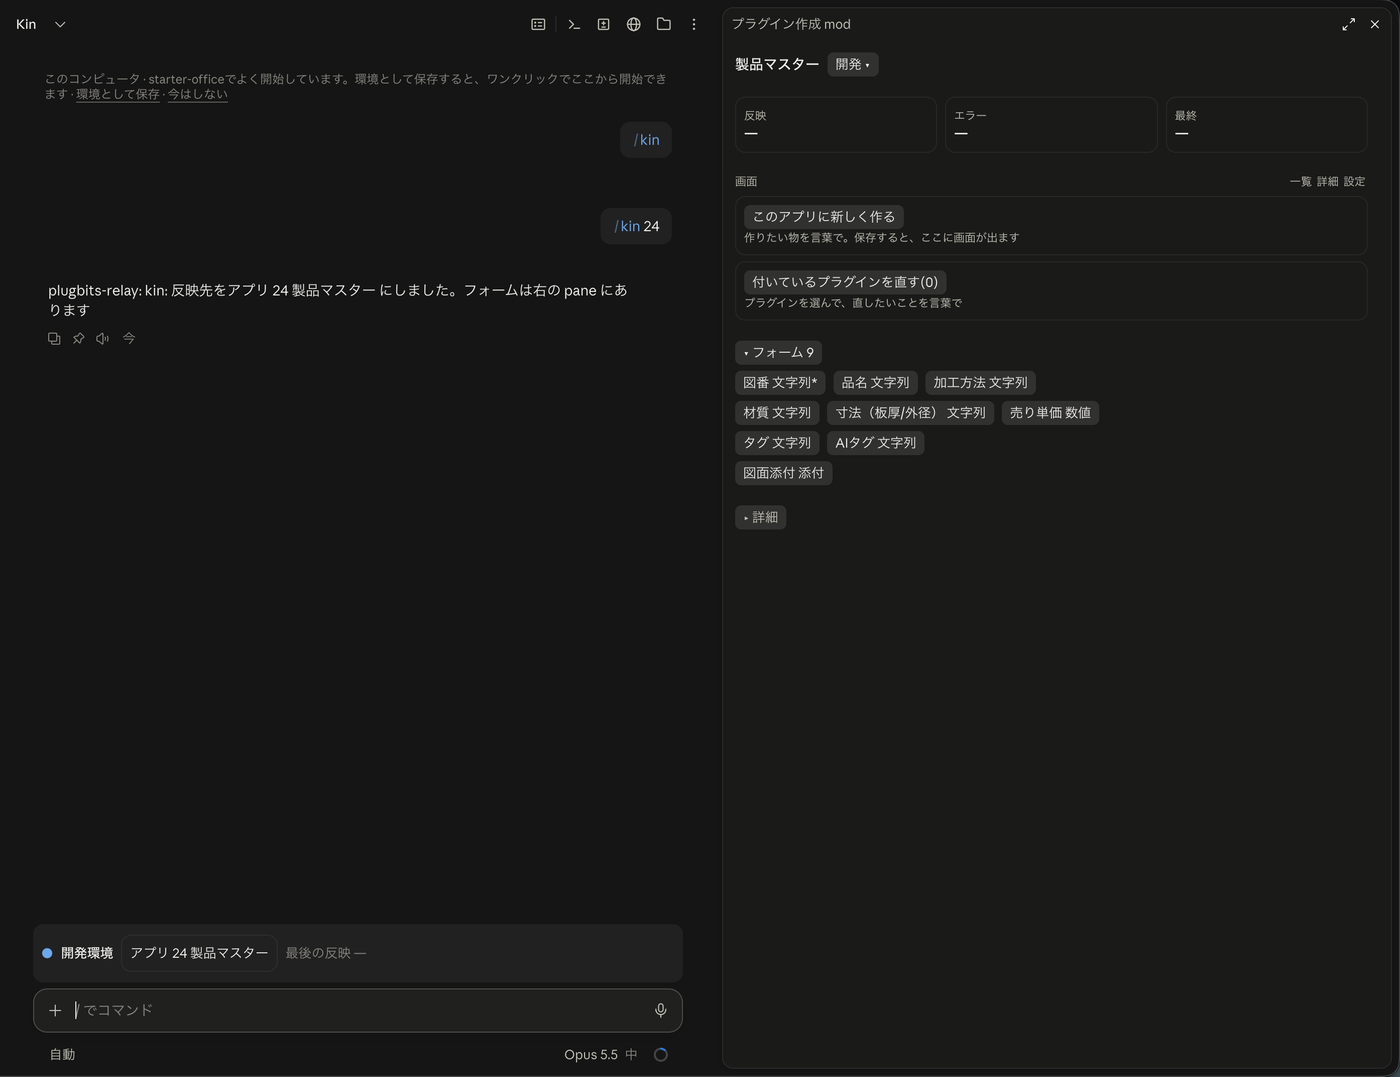Screen dimensions: 1400x1077
Task: Open the three-dot more options menu
Action: [694, 24]
